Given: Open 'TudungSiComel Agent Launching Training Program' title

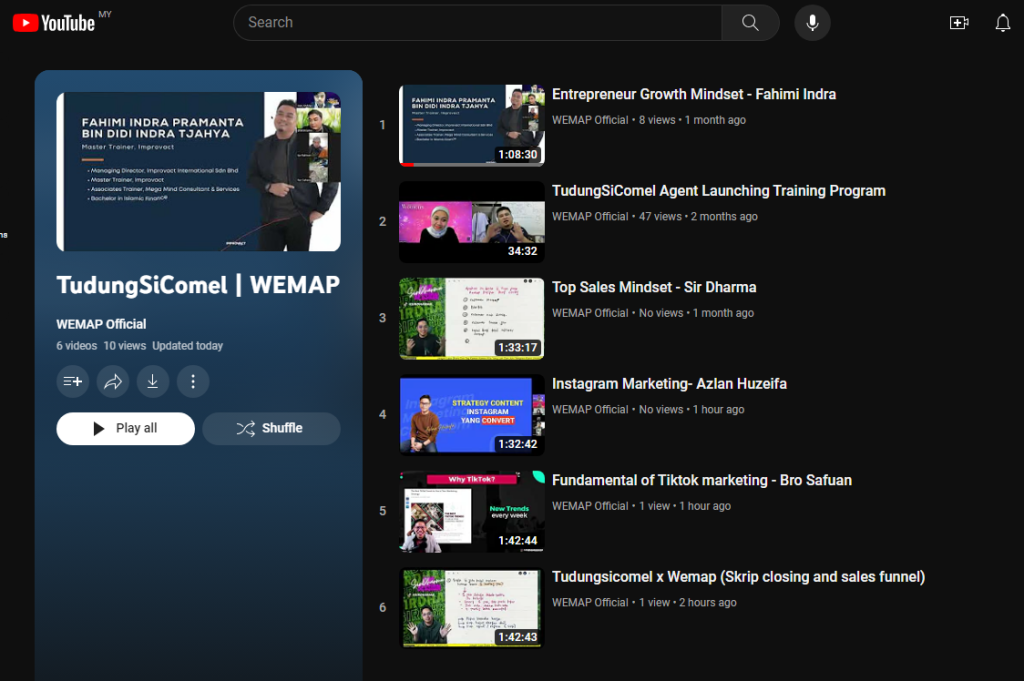Looking at the screenshot, I should point(718,191).
